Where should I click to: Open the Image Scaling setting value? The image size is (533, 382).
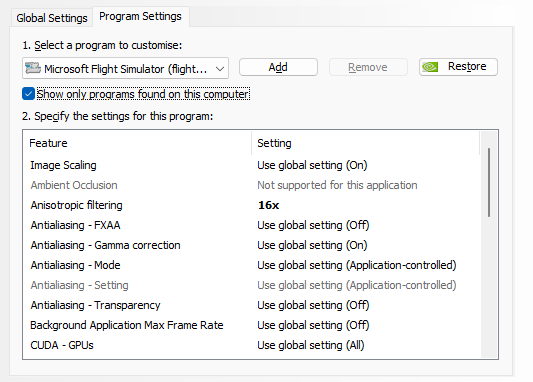coord(312,165)
